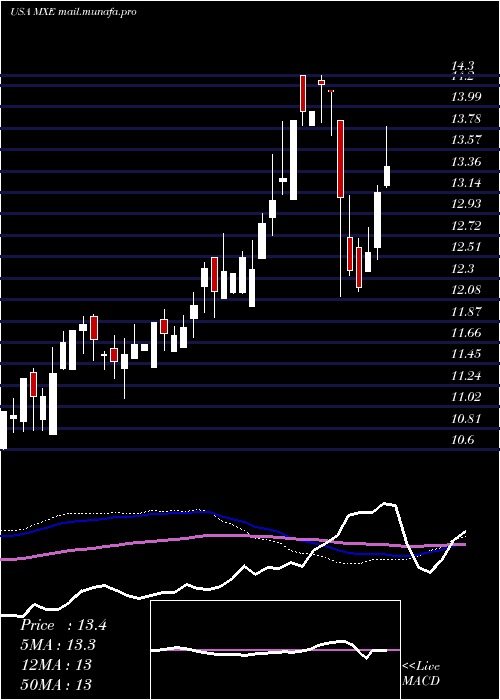Click the 11.24 price axis label
This screenshot has height=700, width=500.
point(466,376)
